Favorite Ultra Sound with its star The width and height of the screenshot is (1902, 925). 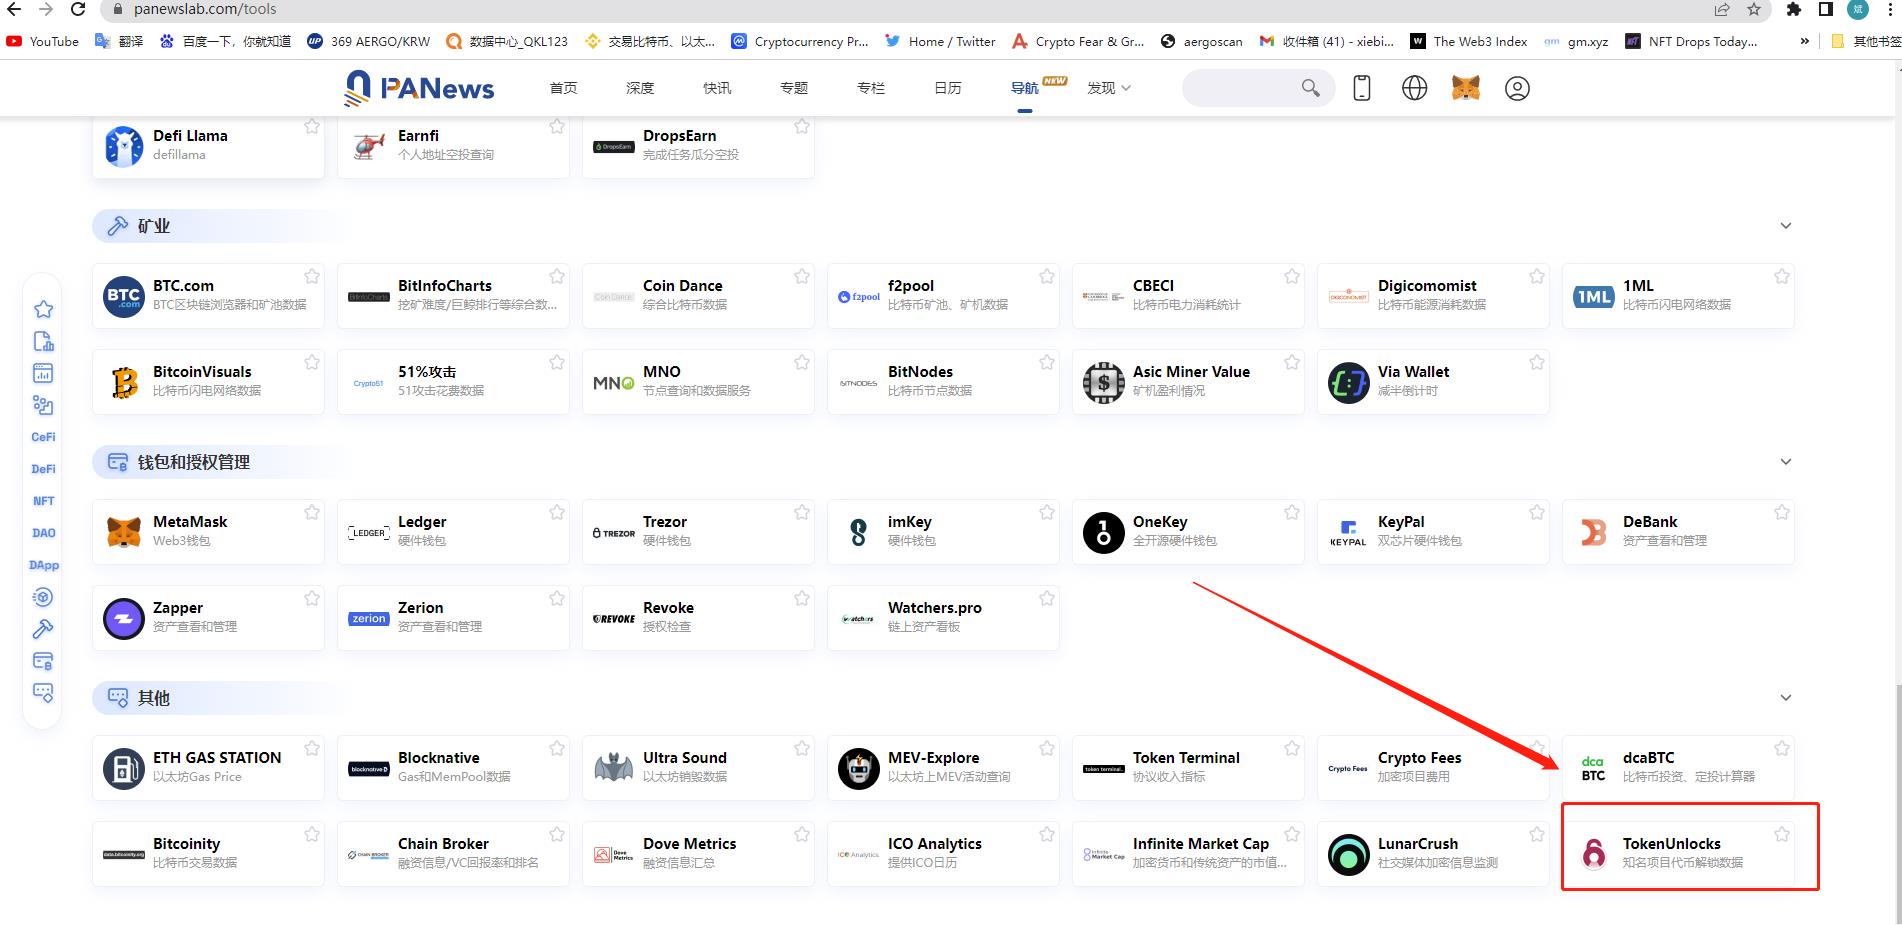pos(802,748)
